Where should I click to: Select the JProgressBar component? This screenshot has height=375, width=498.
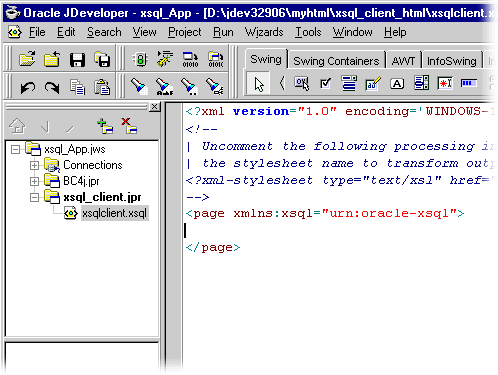469,83
